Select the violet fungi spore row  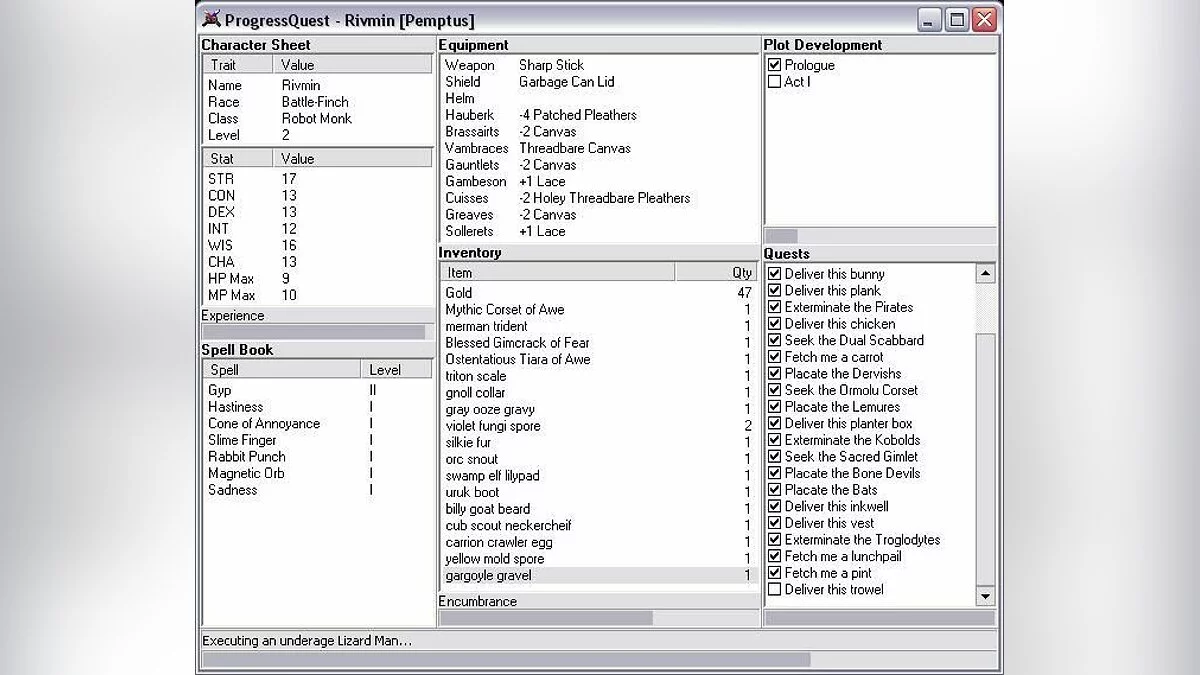pyautogui.click(x=598, y=426)
